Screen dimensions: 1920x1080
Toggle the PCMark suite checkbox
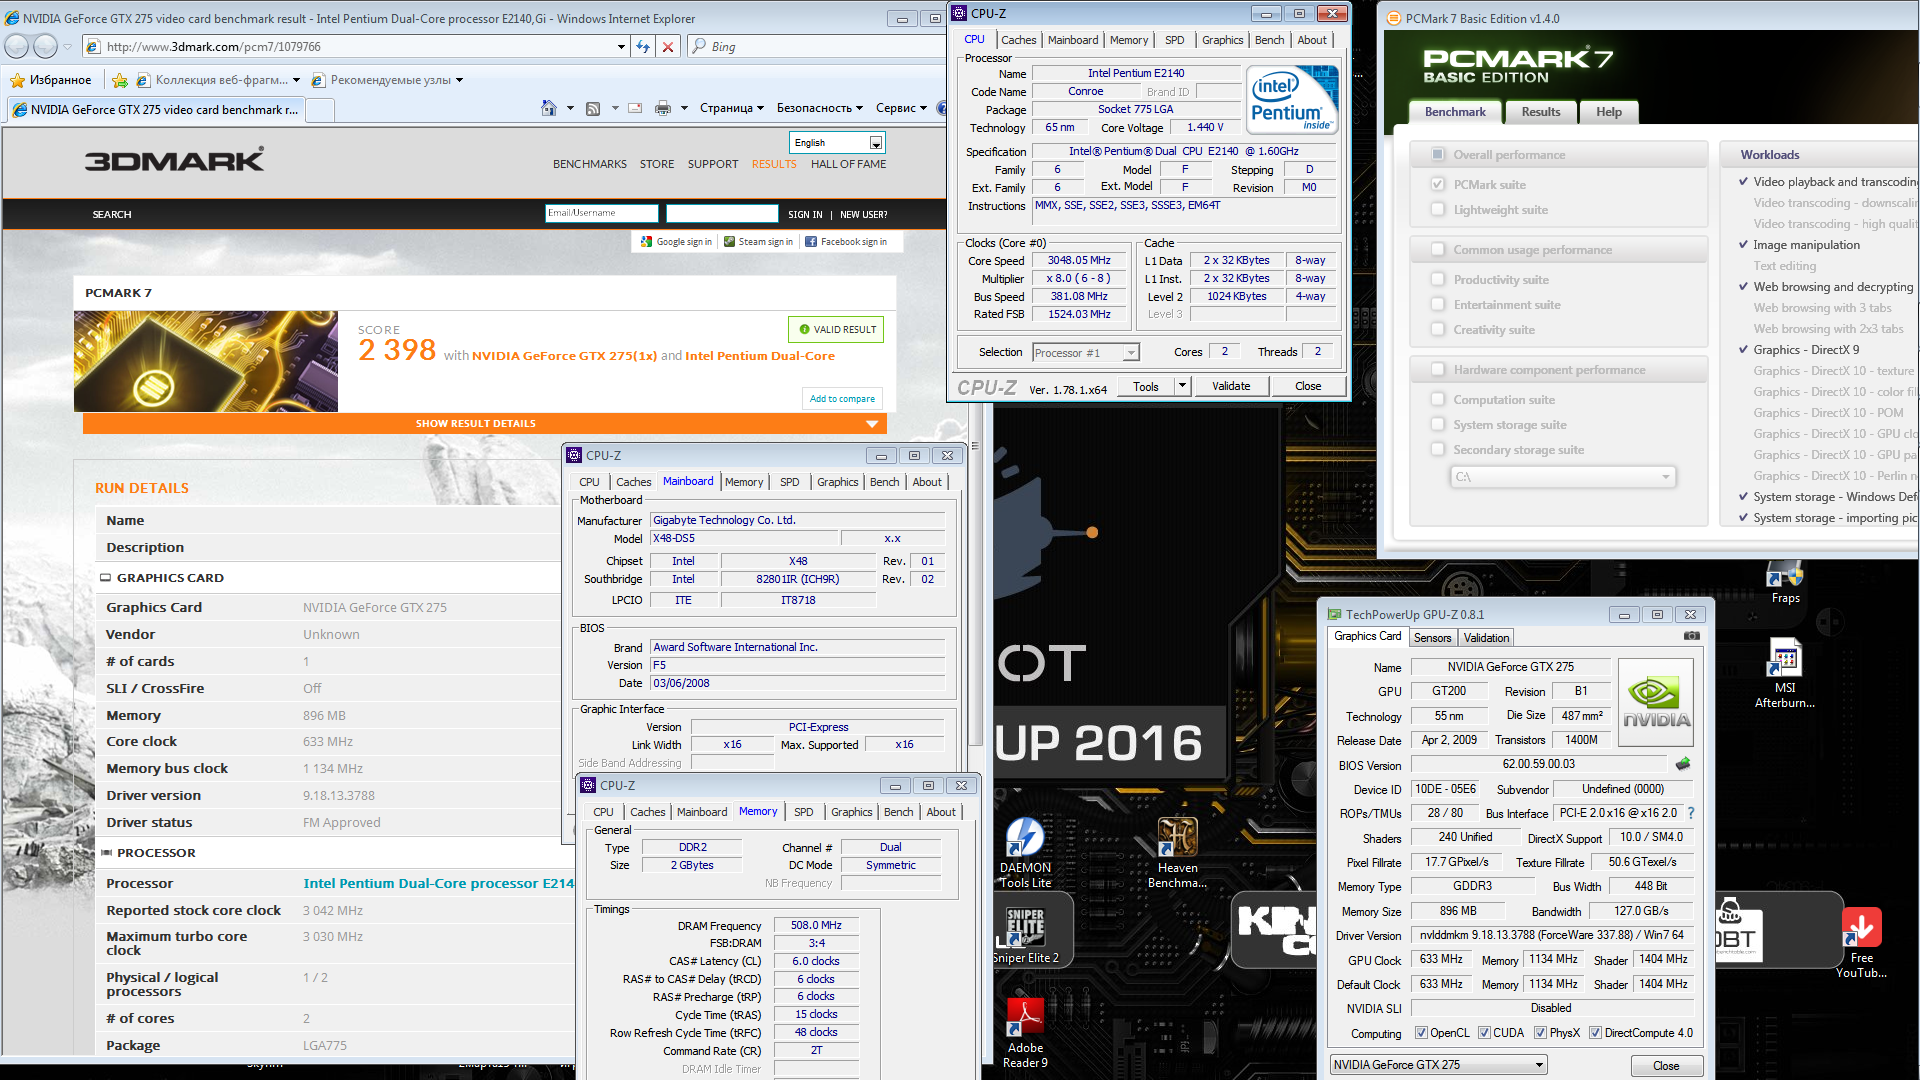pyautogui.click(x=1438, y=184)
